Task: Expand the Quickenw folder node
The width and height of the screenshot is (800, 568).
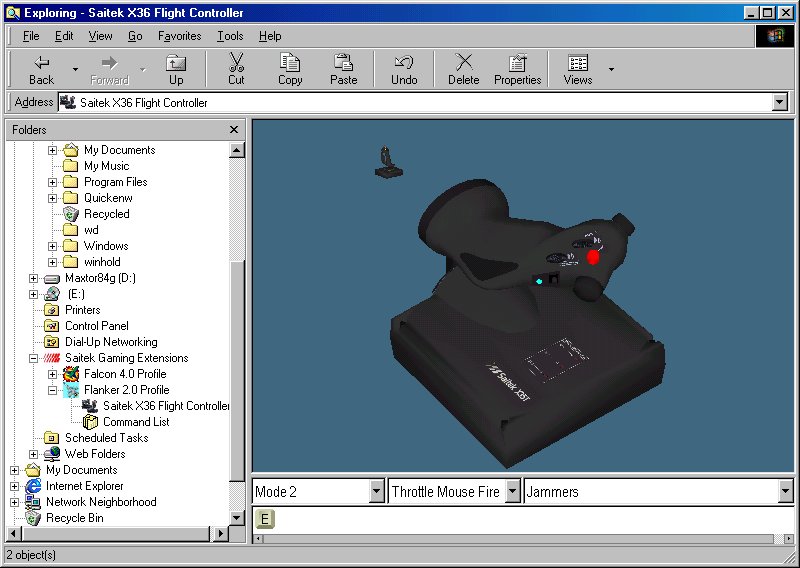Action: coord(52,198)
